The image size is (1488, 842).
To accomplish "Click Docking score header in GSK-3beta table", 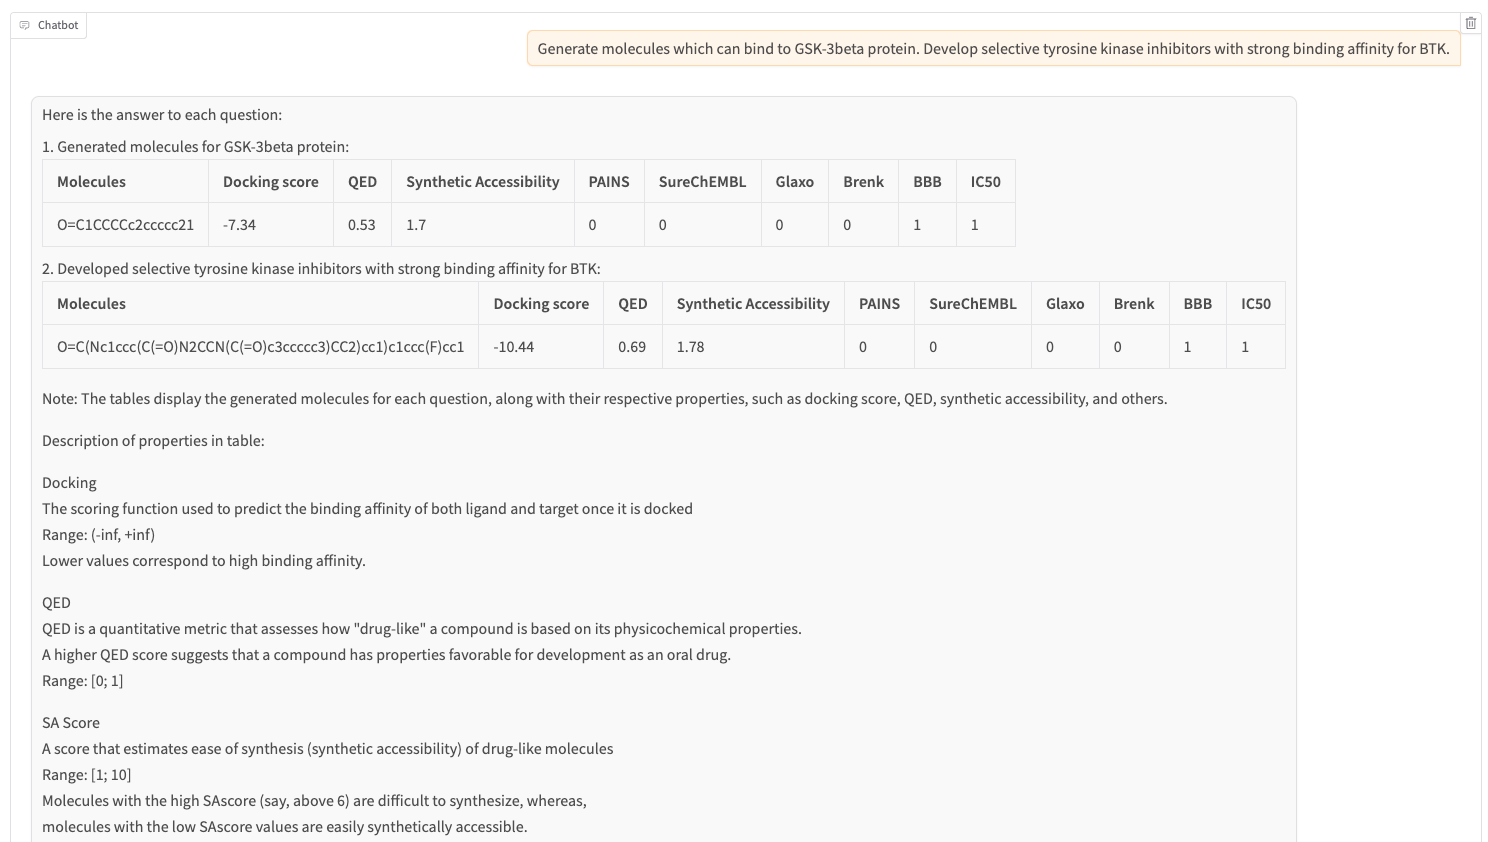I will point(270,182).
